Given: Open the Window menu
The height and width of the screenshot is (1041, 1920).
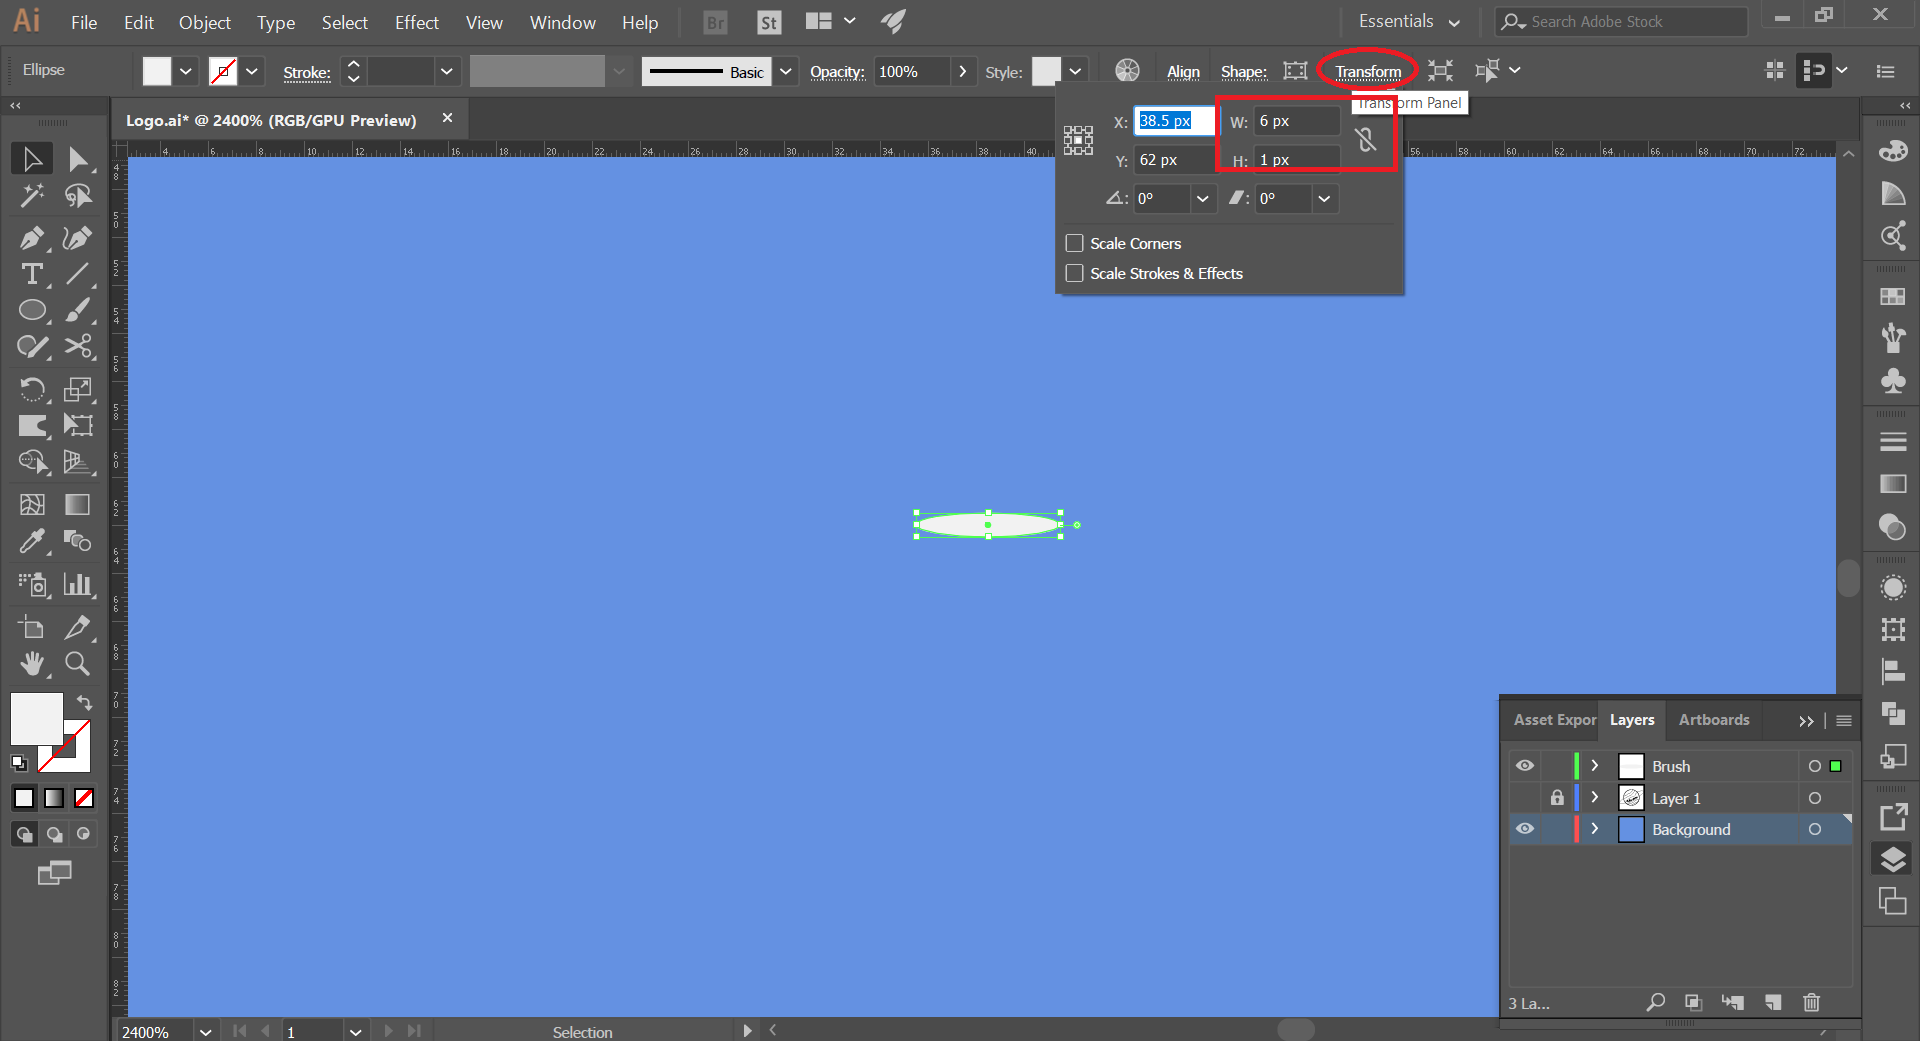Looking at the screenshot, I should [562, 22].
